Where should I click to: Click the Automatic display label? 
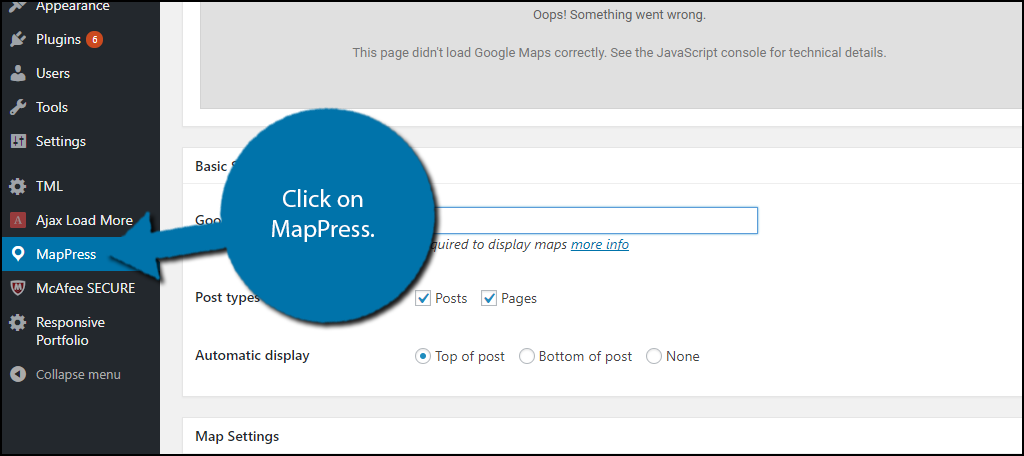pos(252,356)
